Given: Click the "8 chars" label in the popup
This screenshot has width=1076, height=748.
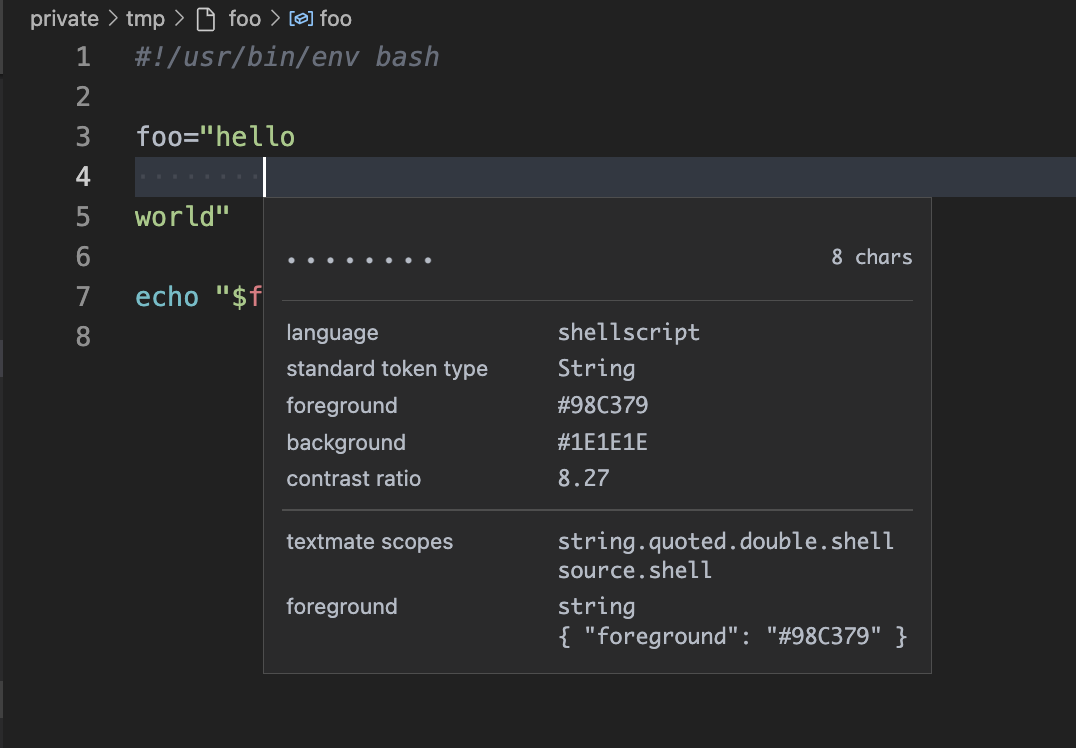Looking at the screenshot, I should coord(871,257).
